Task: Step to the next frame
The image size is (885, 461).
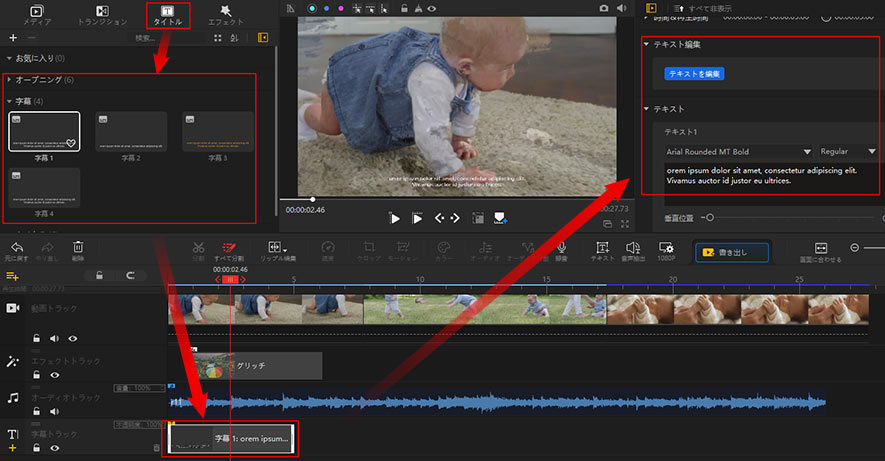Action: pos(455,218)
